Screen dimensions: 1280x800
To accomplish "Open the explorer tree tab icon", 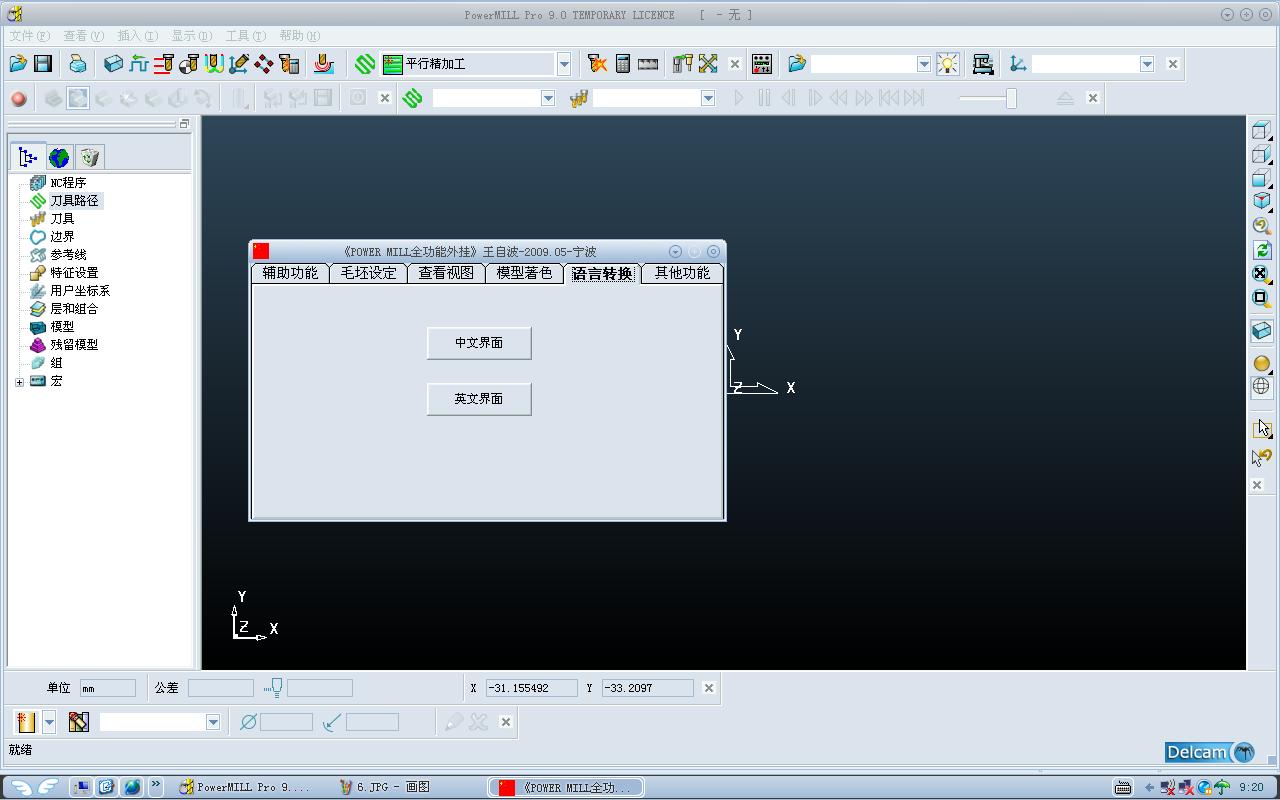I will tap(28, 157).
